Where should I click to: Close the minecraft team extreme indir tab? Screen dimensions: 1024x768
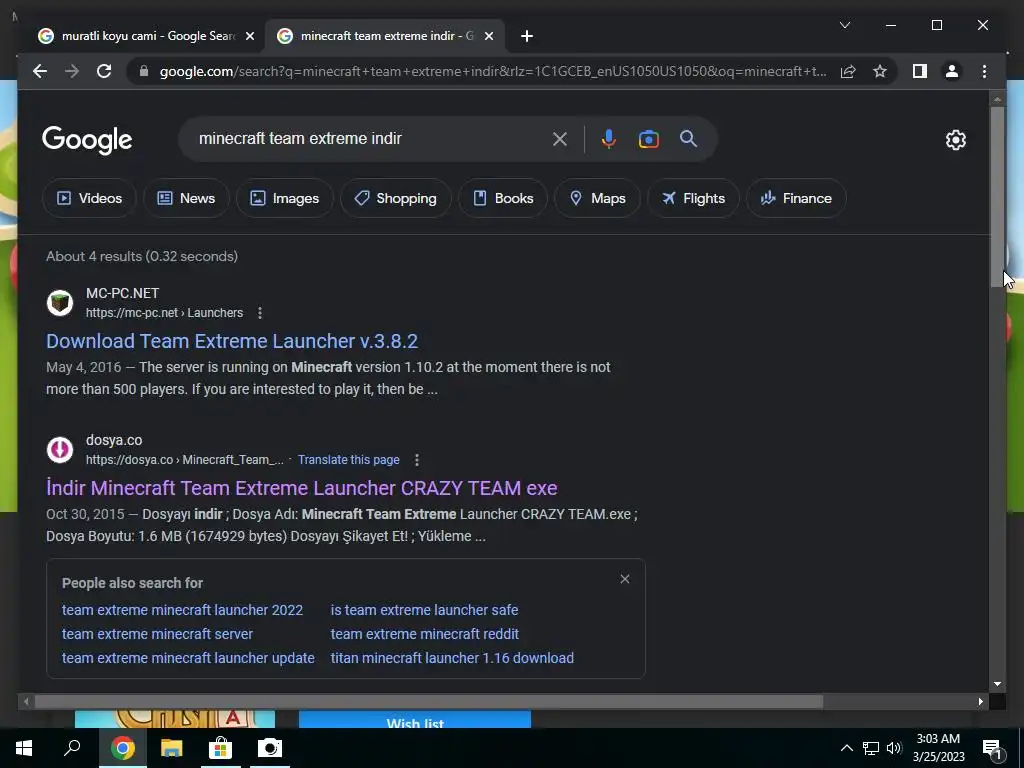pyautogui.click(x=488, y=36)
